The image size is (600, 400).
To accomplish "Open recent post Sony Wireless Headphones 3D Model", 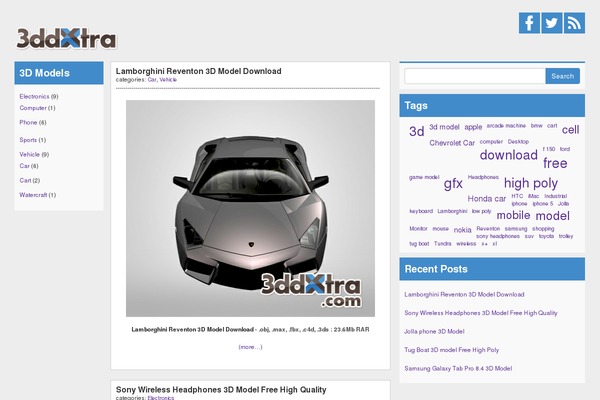I will [481, 313].
